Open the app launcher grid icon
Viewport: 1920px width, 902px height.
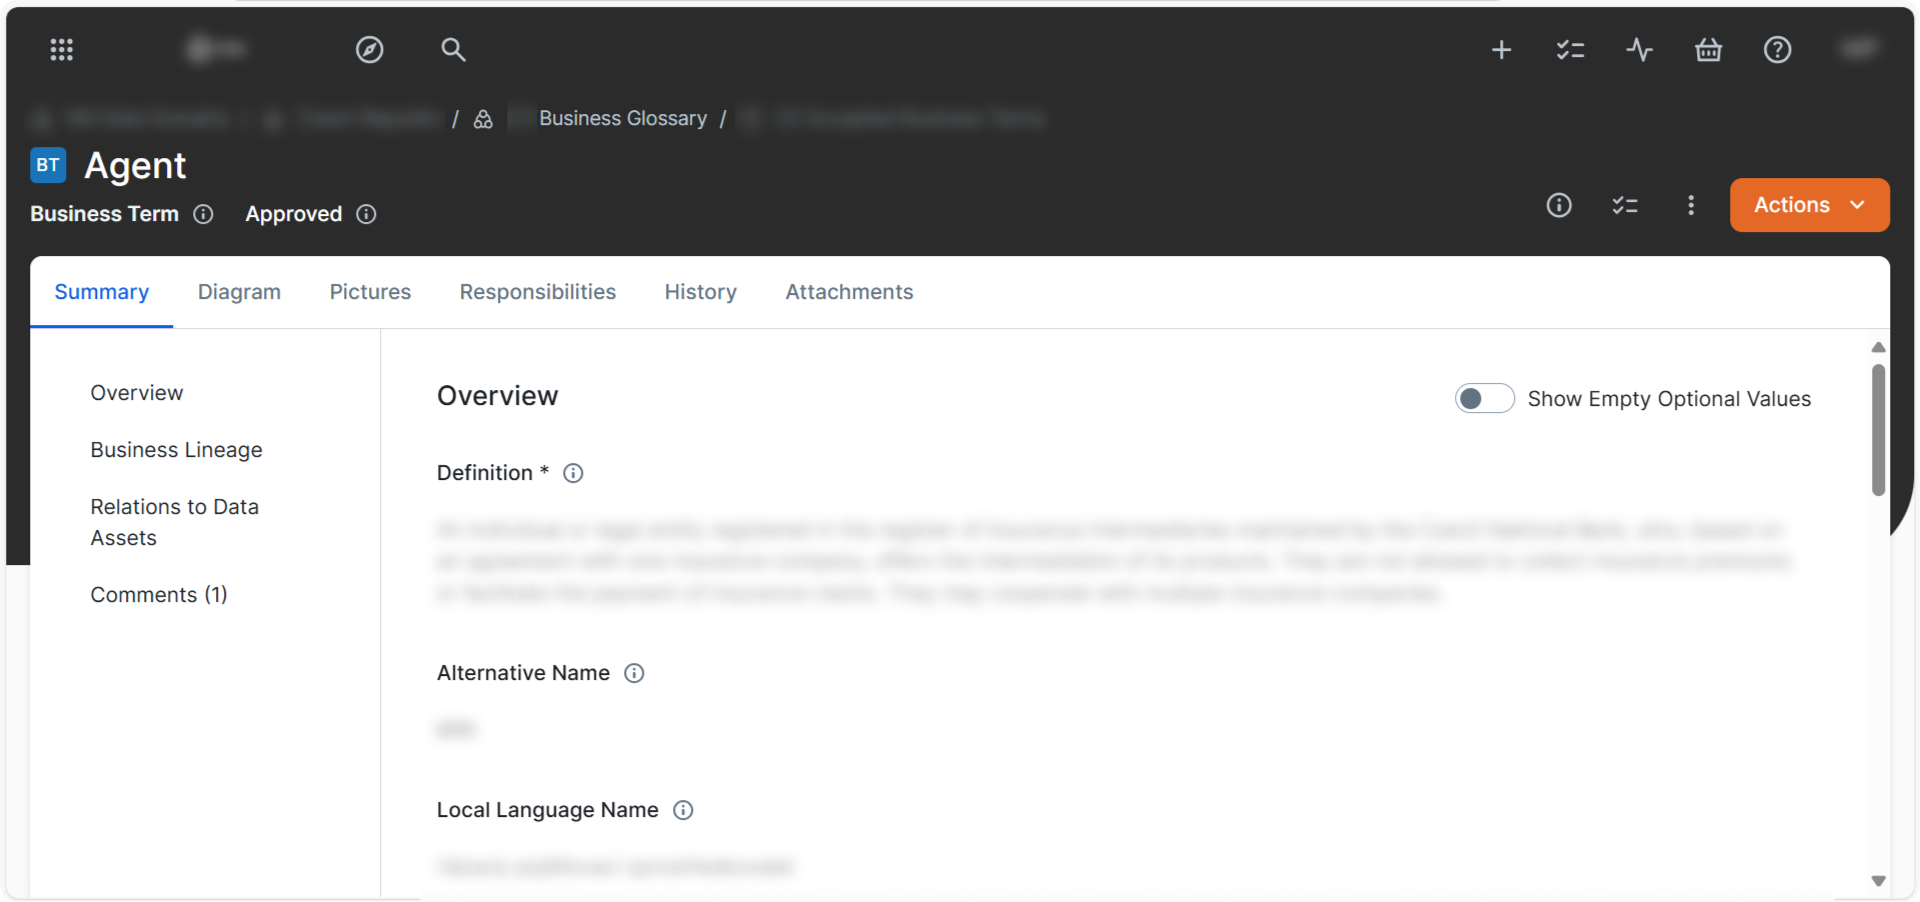(x=61, y=49)
